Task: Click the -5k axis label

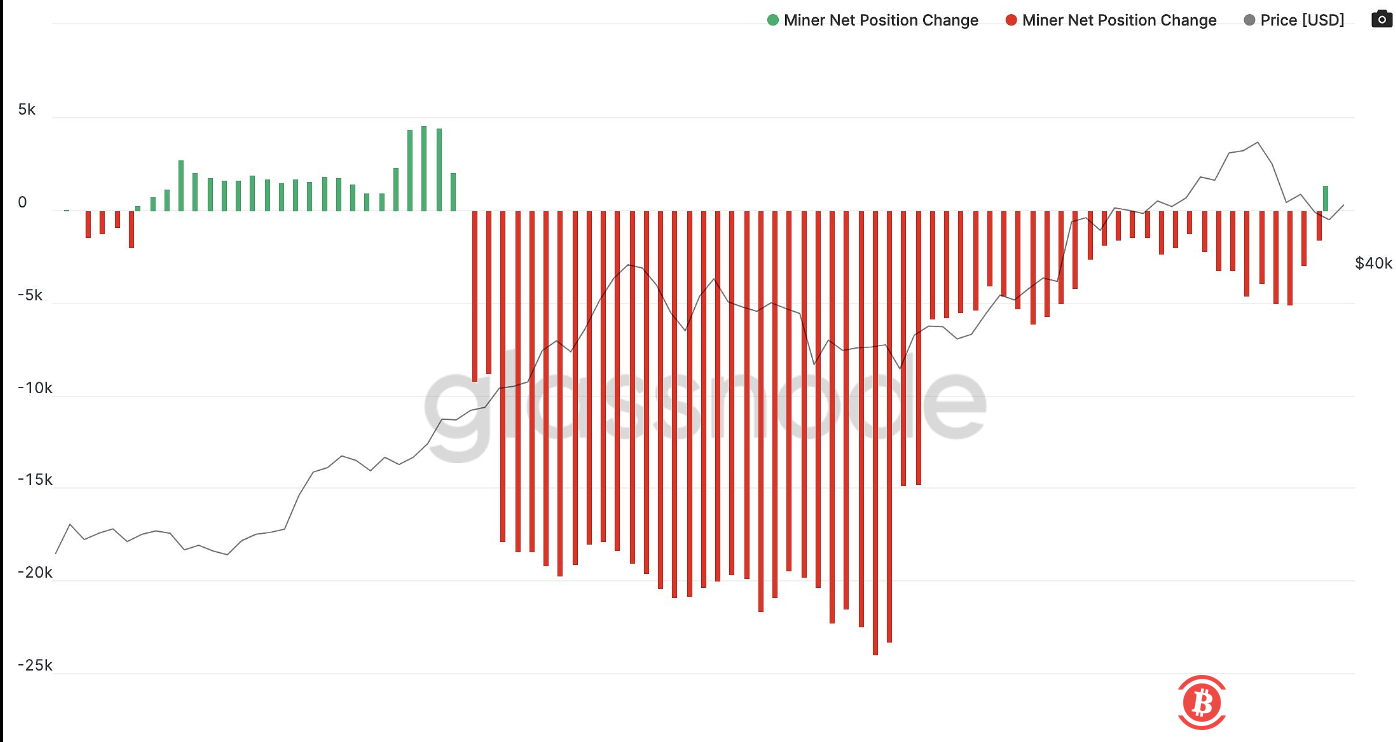Action: click(x=31, y=295)
